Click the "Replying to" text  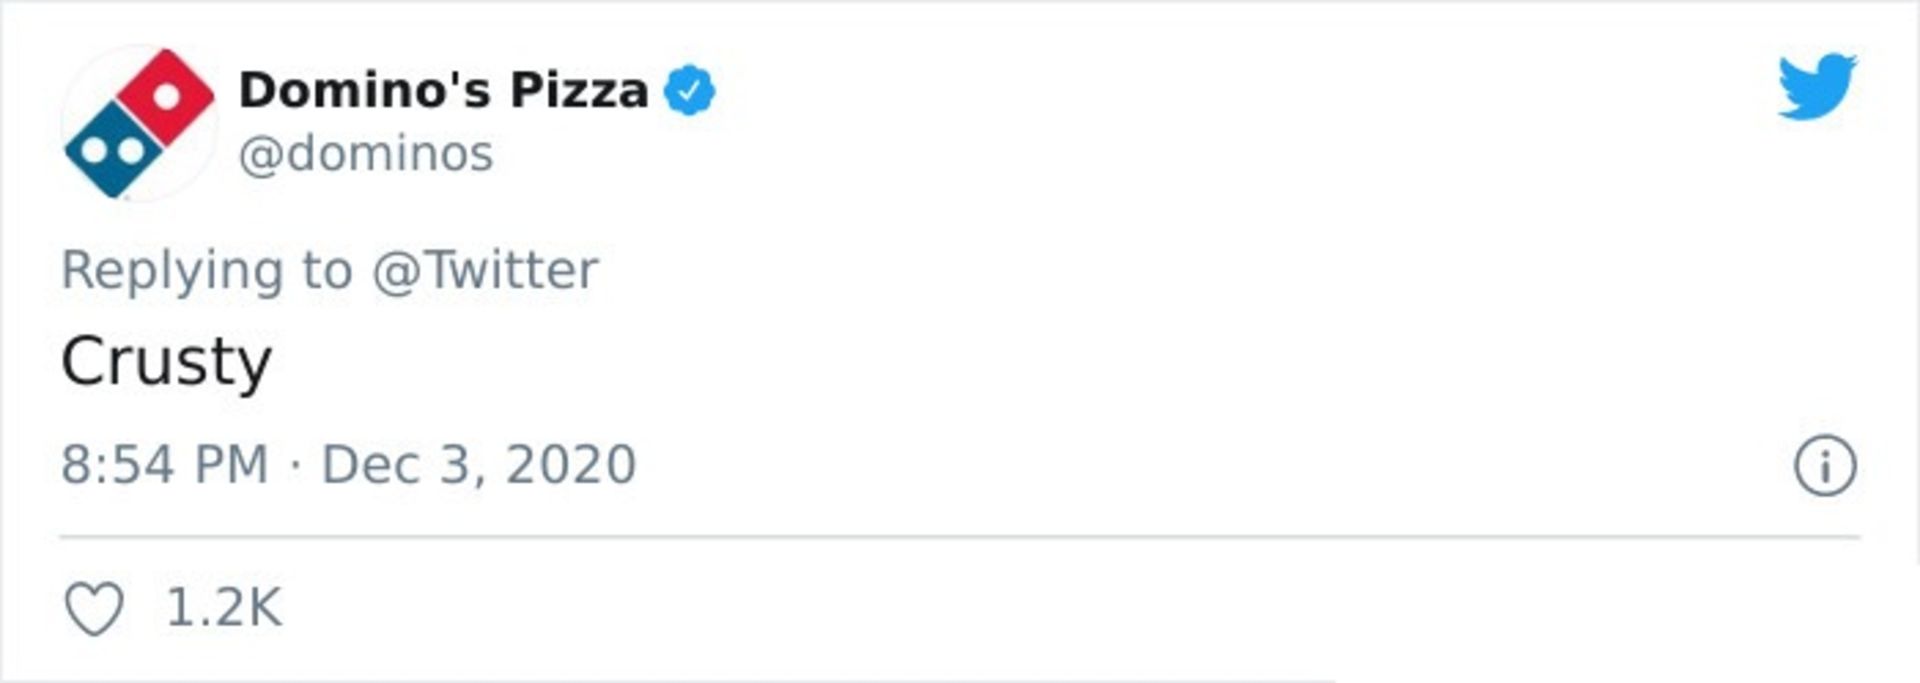pyautogui.click(x=207, y=270)
